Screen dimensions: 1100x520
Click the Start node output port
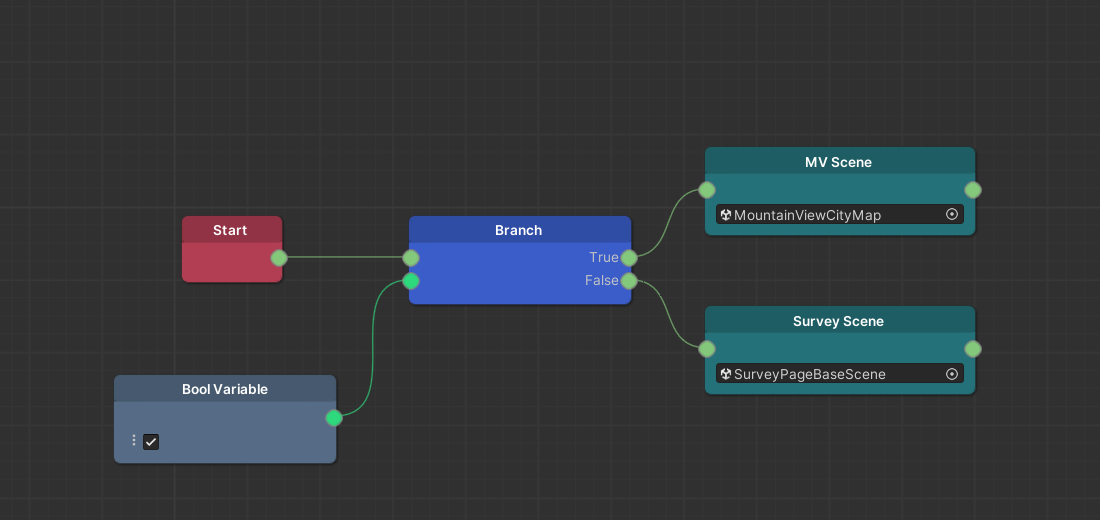(x=279, y=258)
